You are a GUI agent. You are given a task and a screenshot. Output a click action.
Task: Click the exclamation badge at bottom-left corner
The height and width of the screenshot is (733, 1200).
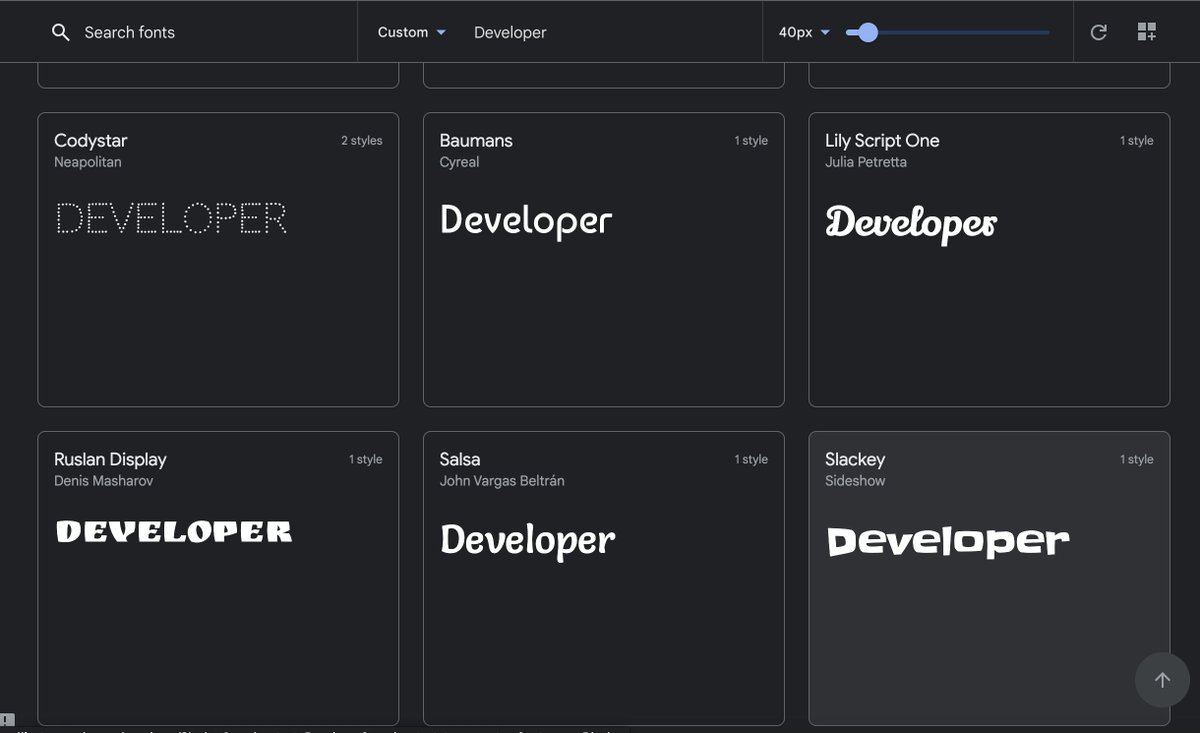point(7,721)
